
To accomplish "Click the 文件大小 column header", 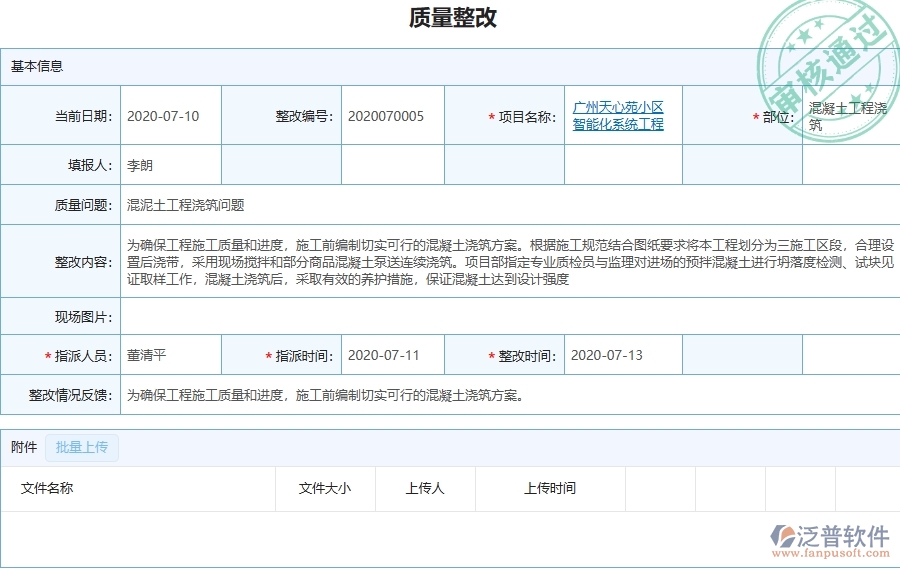I will (x=325, y=489).
